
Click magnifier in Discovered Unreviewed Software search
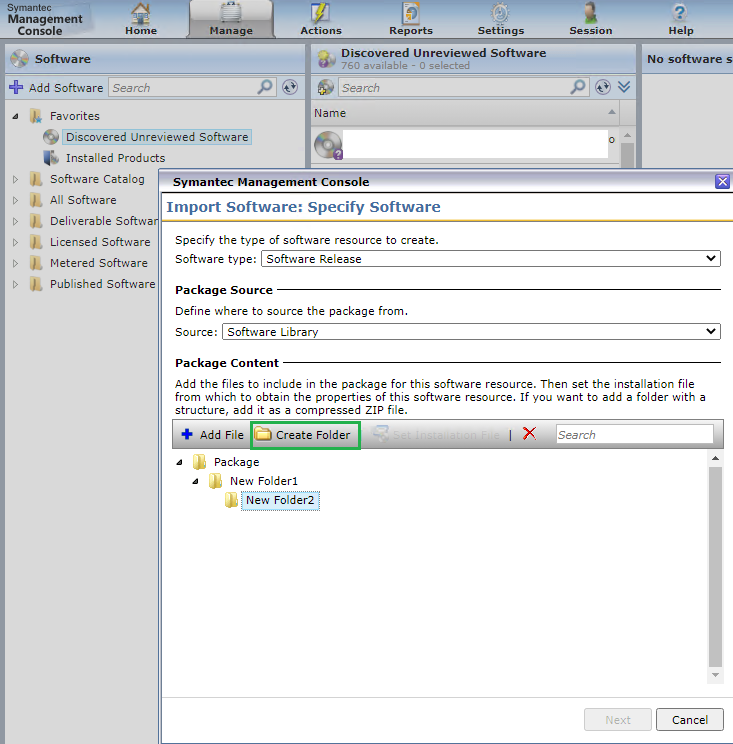pos(578,87)
